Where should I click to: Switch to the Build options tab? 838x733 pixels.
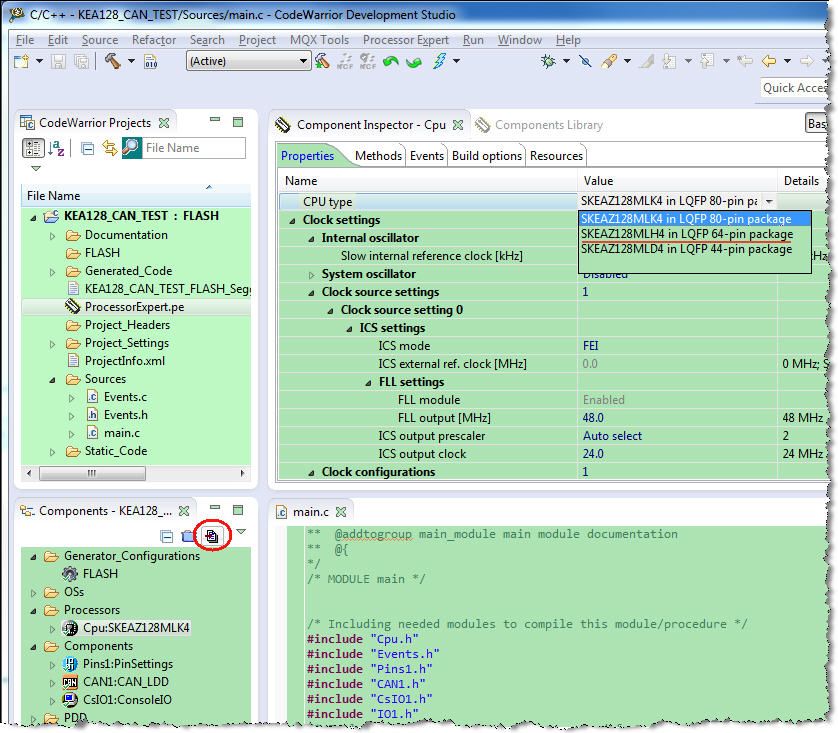(x=486, y=156)
